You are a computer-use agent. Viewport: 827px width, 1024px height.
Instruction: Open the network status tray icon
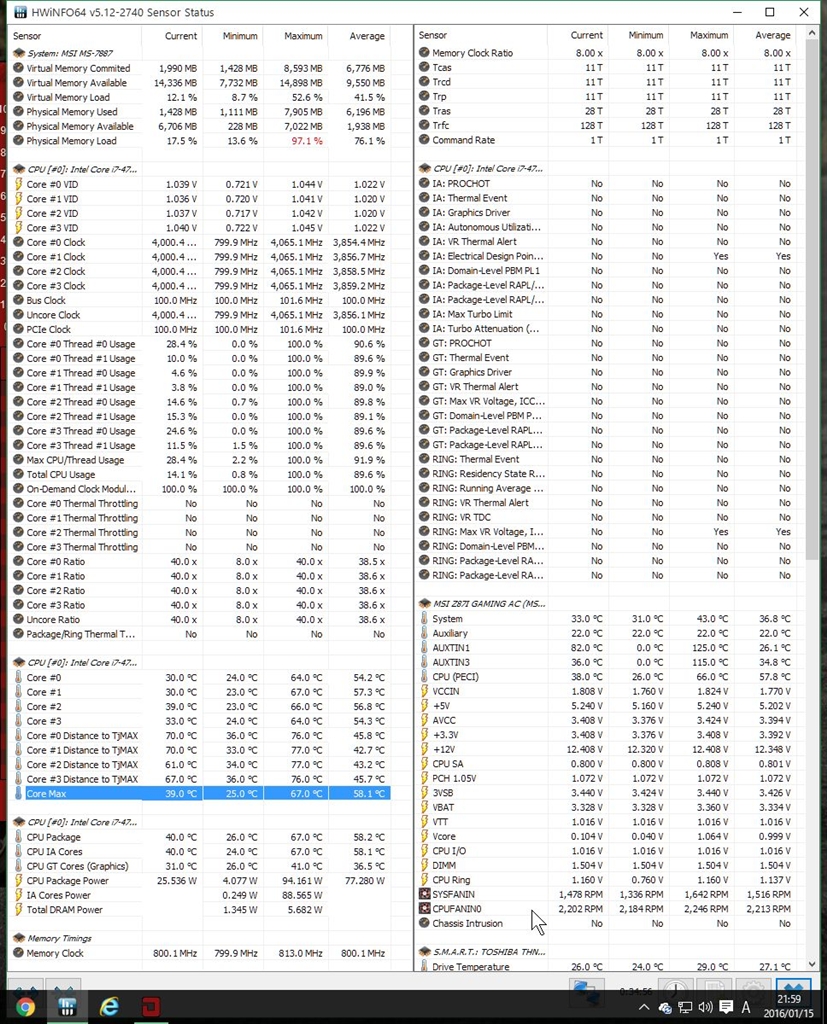(x=685, y=1007)
